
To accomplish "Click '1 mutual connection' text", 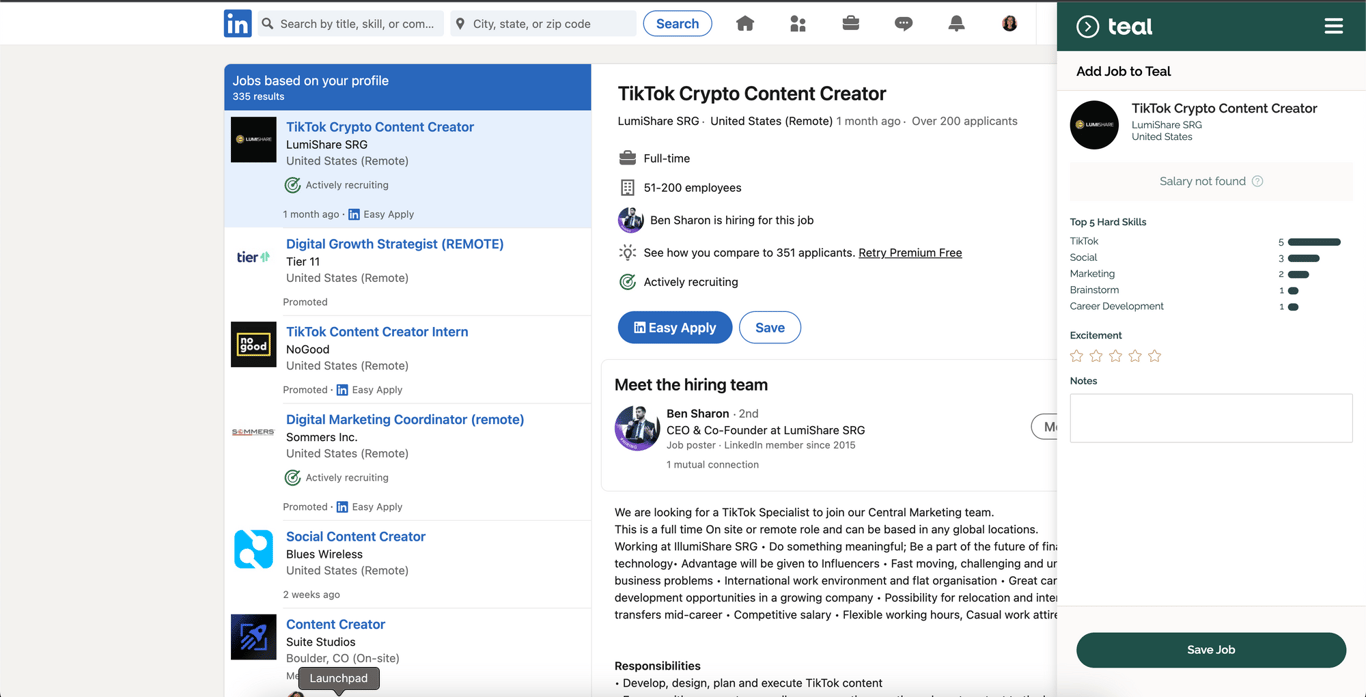I will tap(713, 464).
